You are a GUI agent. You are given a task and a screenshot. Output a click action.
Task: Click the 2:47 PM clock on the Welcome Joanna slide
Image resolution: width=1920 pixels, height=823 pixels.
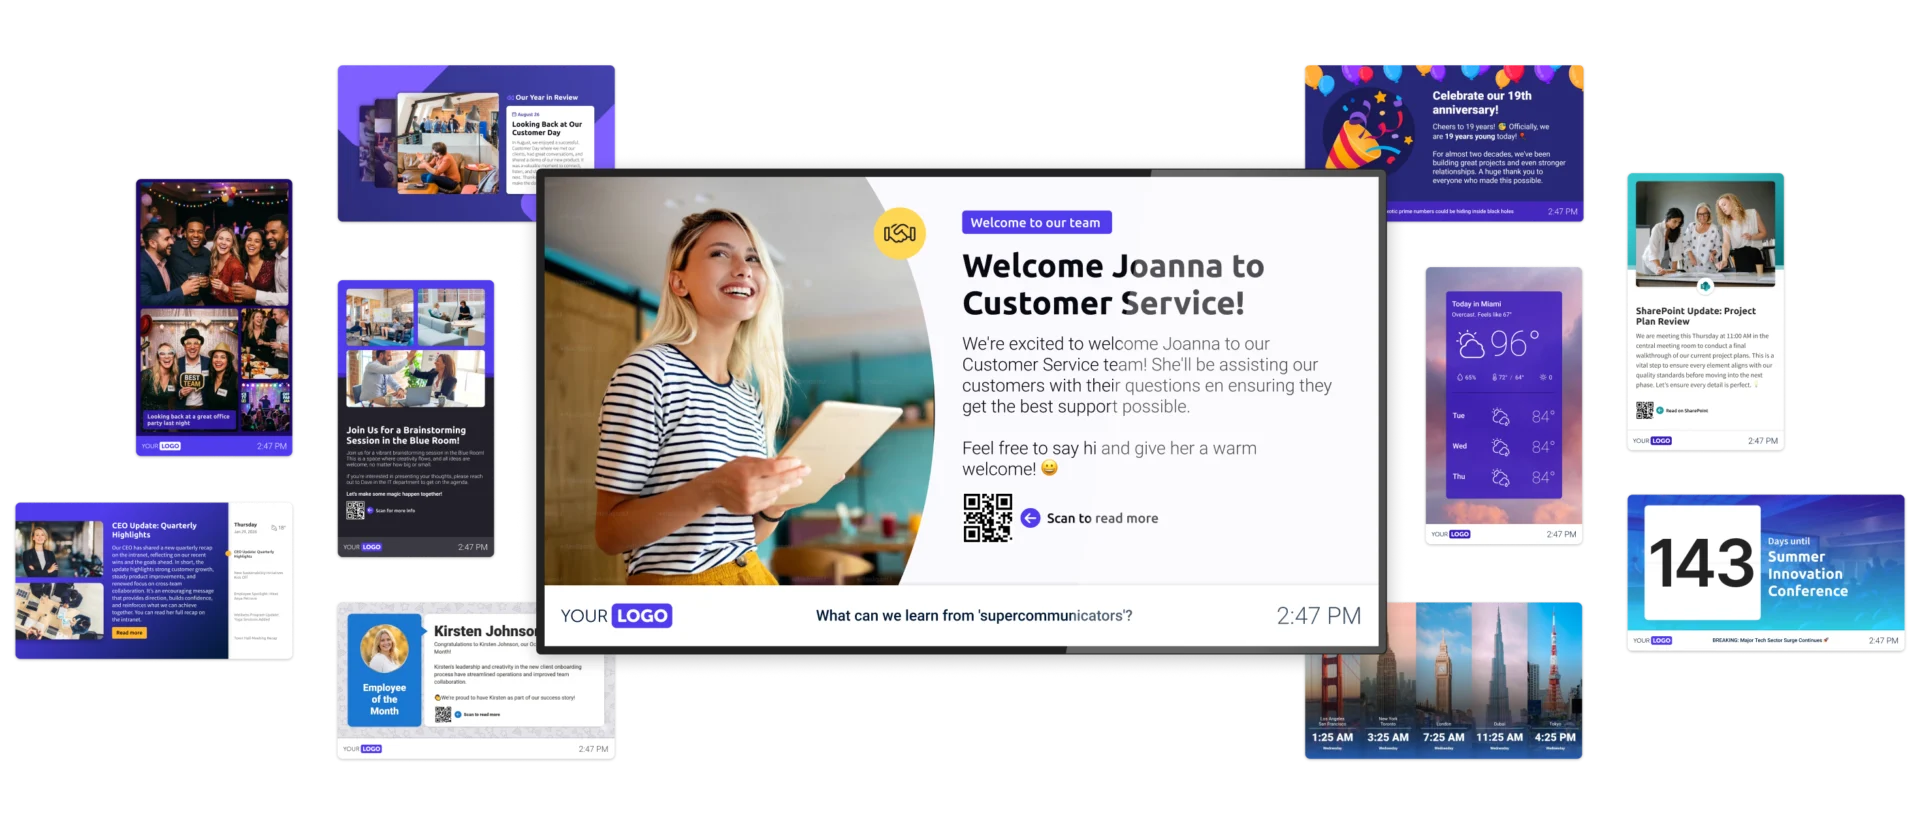point(1318,616)
